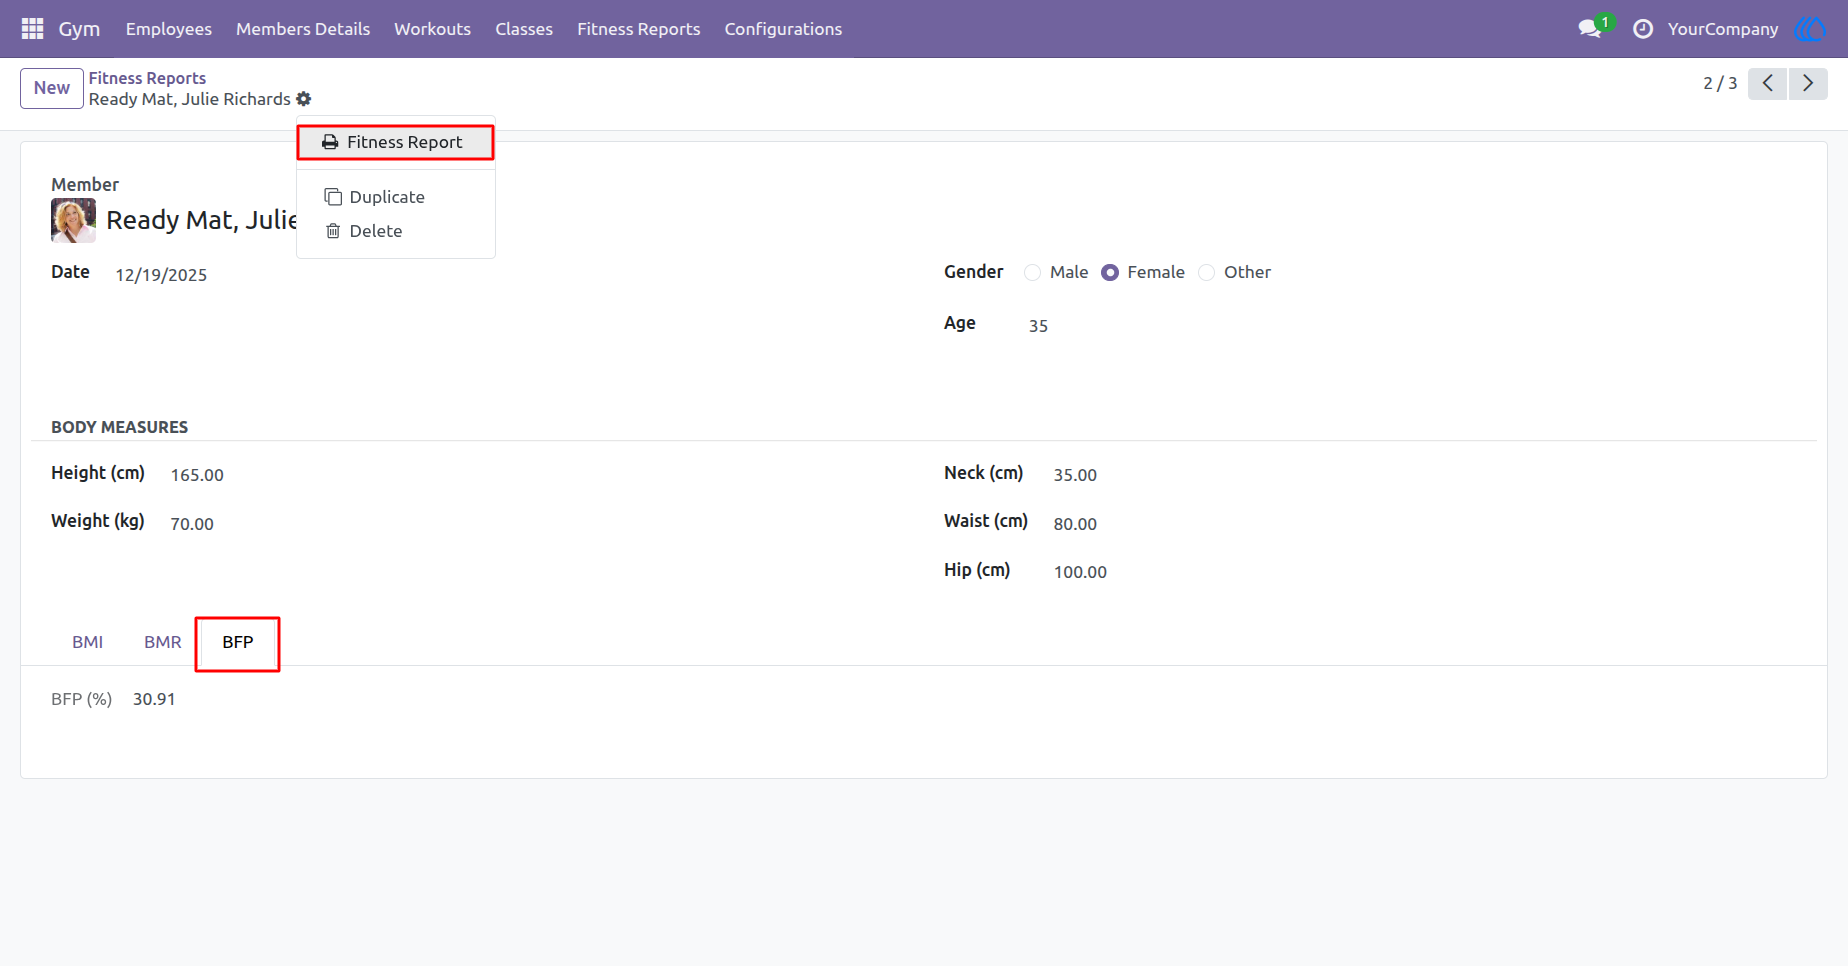The width and height of the screenshot is (1848, 966).
Task: Open the conversations messages icon
Action: pos(1590,29)
